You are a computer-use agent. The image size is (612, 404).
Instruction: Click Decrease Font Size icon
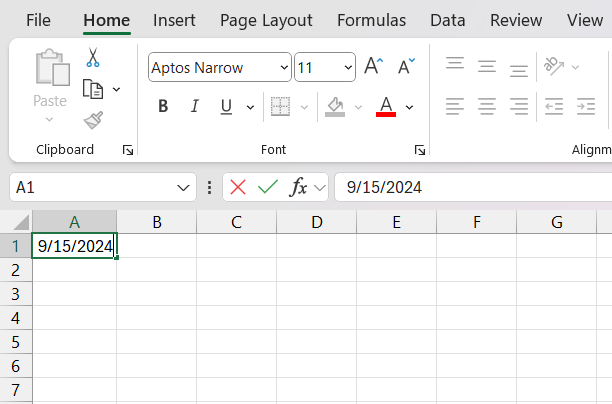pos(406,66)
